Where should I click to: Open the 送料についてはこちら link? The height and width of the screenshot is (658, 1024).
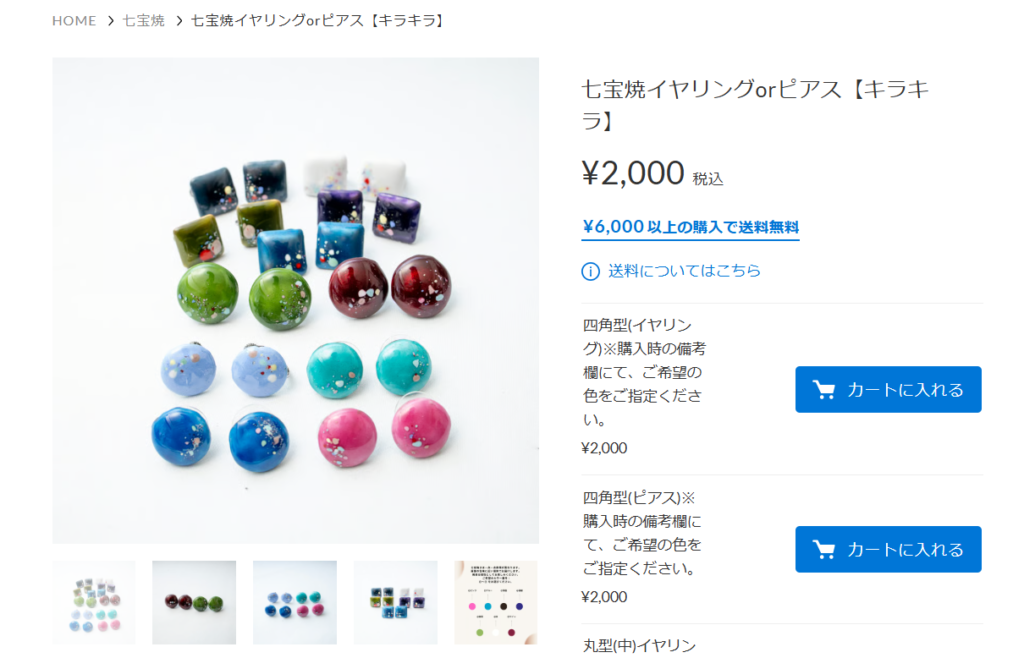pyautogui.click(x=684, y=271)
